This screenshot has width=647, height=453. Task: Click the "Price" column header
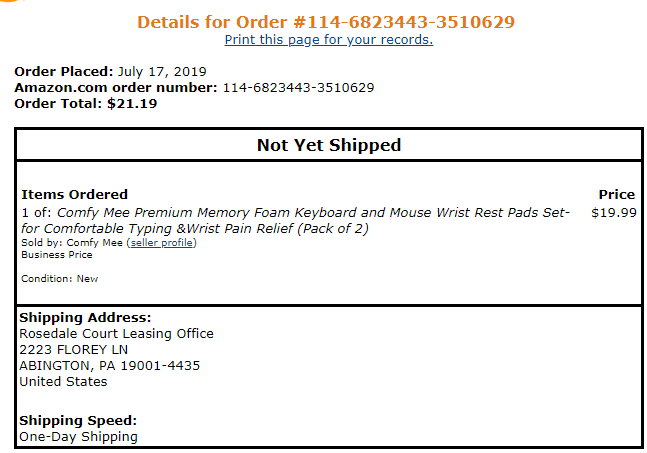tap(616, 194)
